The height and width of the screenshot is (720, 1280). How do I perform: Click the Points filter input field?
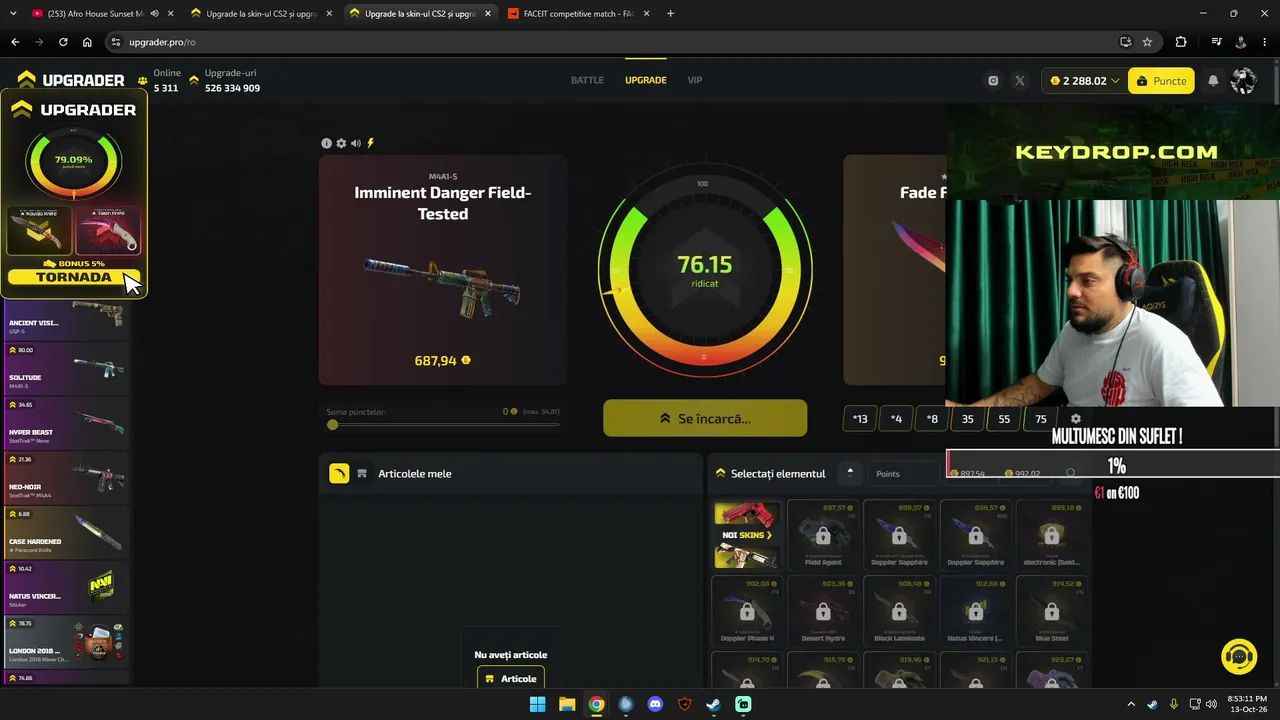pos(903,473)
